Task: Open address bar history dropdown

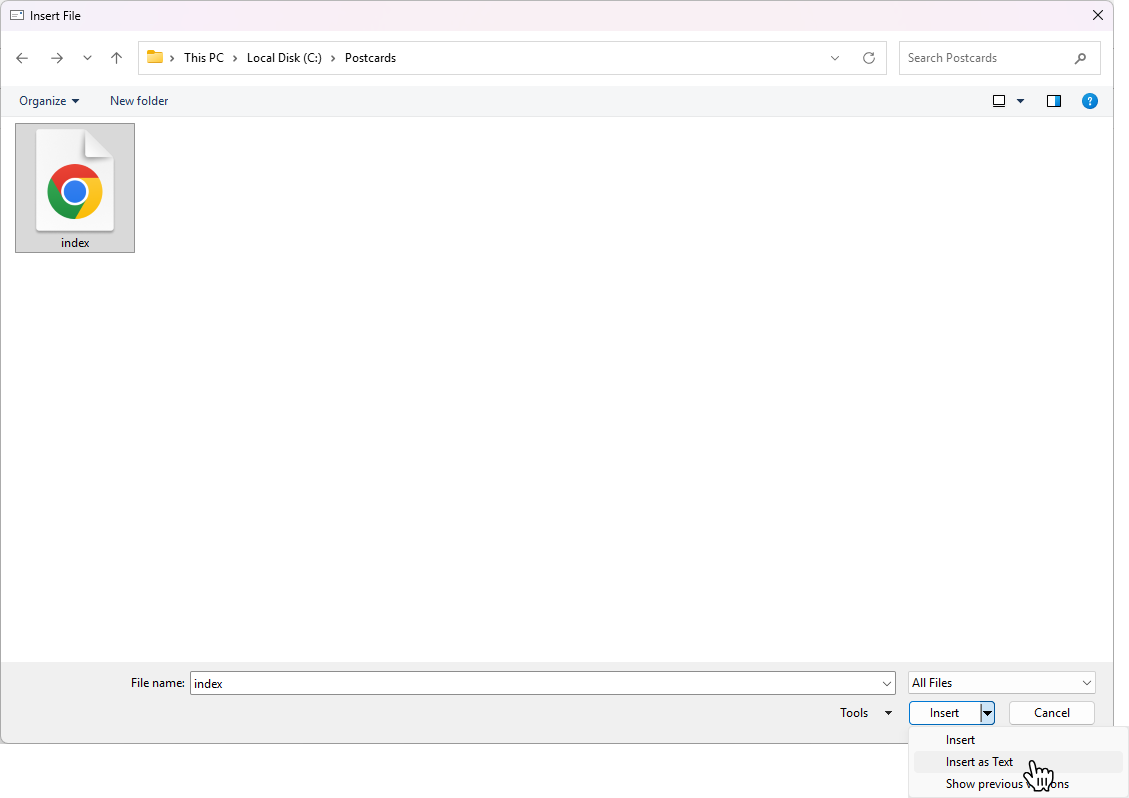Action: click(x=835, y=58)
